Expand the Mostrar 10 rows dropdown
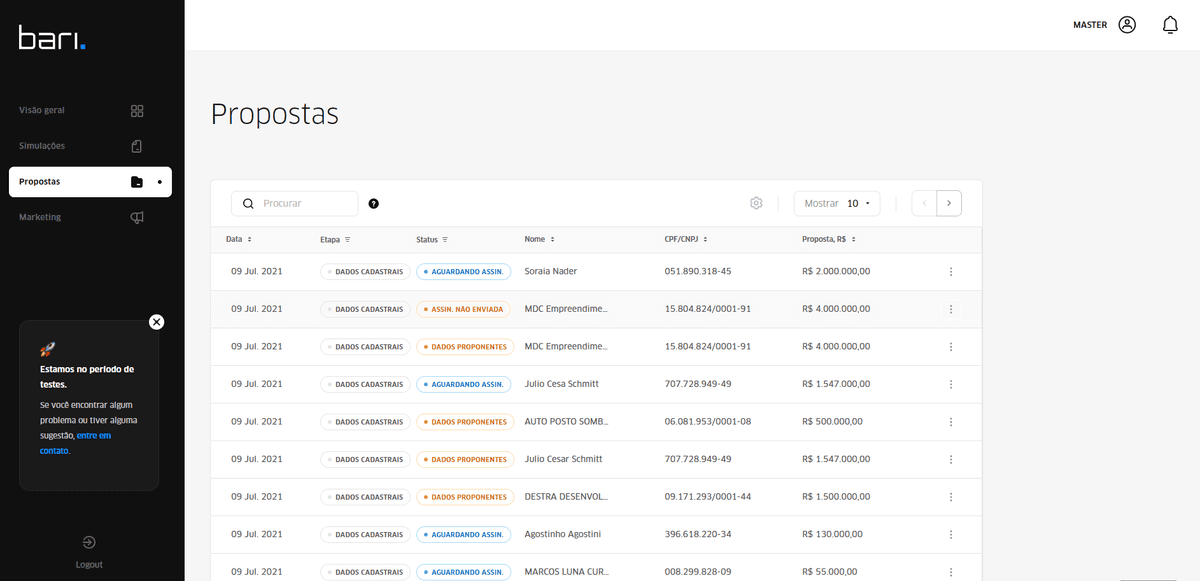 click(x=837, y=203)
